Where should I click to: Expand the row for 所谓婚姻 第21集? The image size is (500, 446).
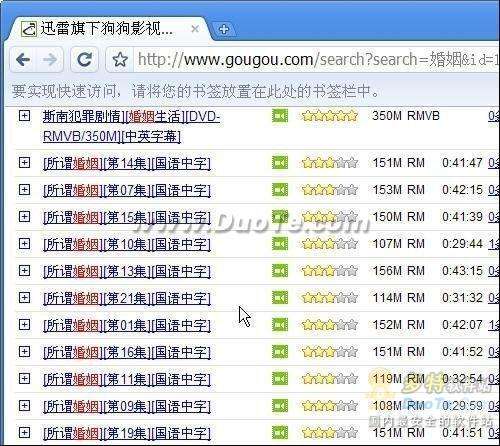(x=24, y=297)
